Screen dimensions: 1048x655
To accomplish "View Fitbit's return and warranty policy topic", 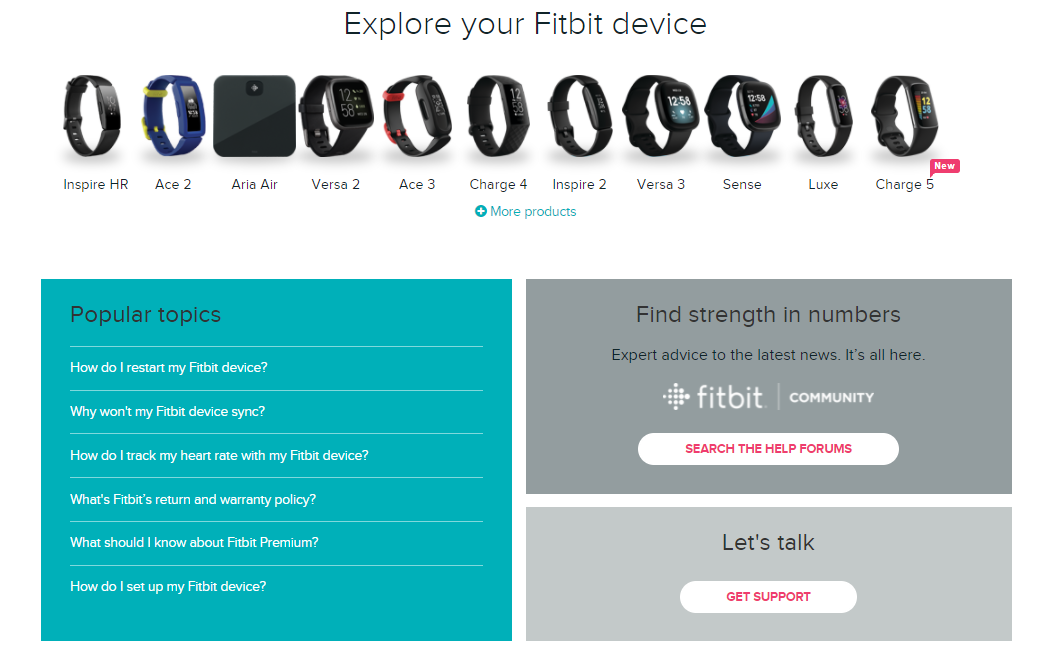I will [x=193, y=499].
